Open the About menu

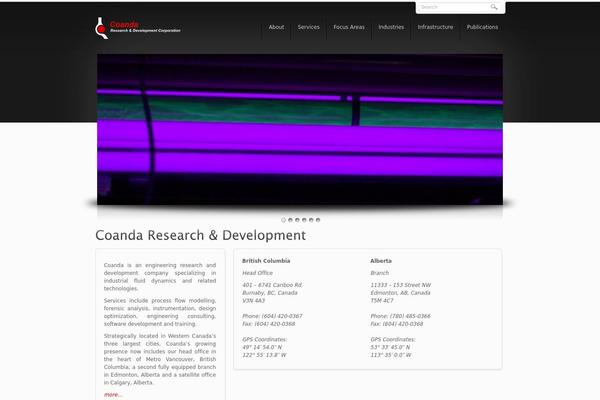point(276,27)
